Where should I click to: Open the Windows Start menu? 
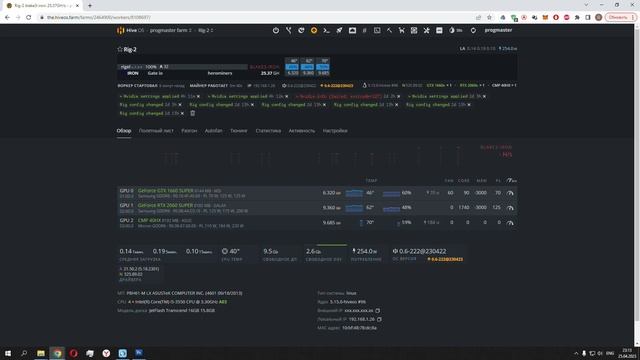pos(8,353)
